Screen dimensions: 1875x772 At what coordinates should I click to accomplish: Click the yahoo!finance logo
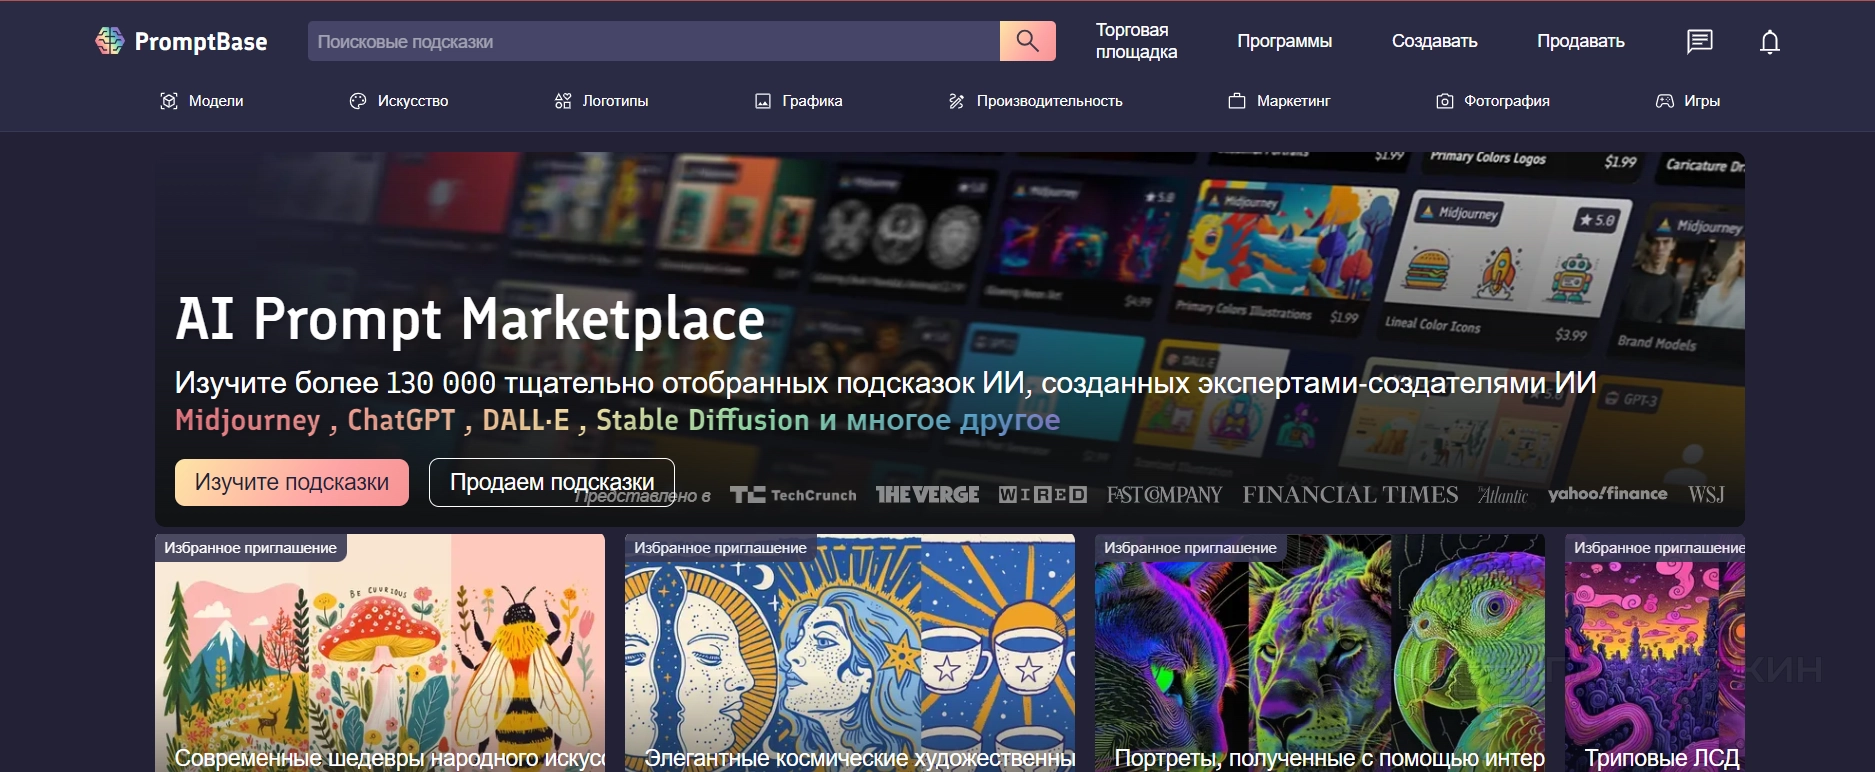click(1608, 494)
